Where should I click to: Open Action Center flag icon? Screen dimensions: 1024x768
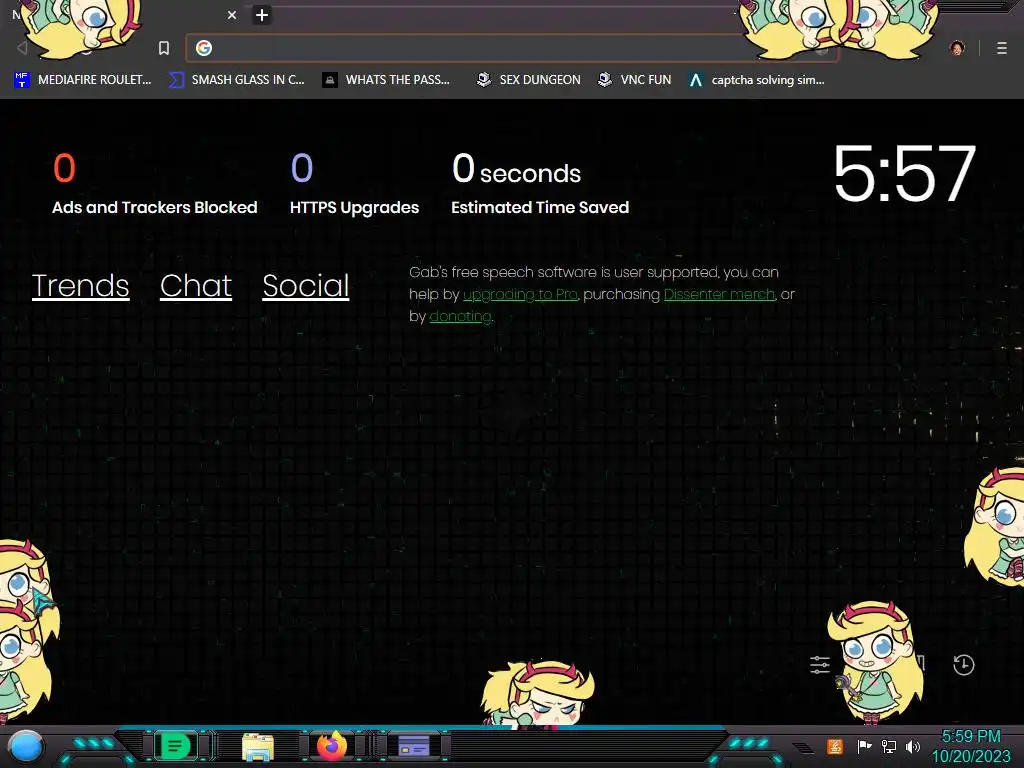pyautogui.click(x=864, y=746)
